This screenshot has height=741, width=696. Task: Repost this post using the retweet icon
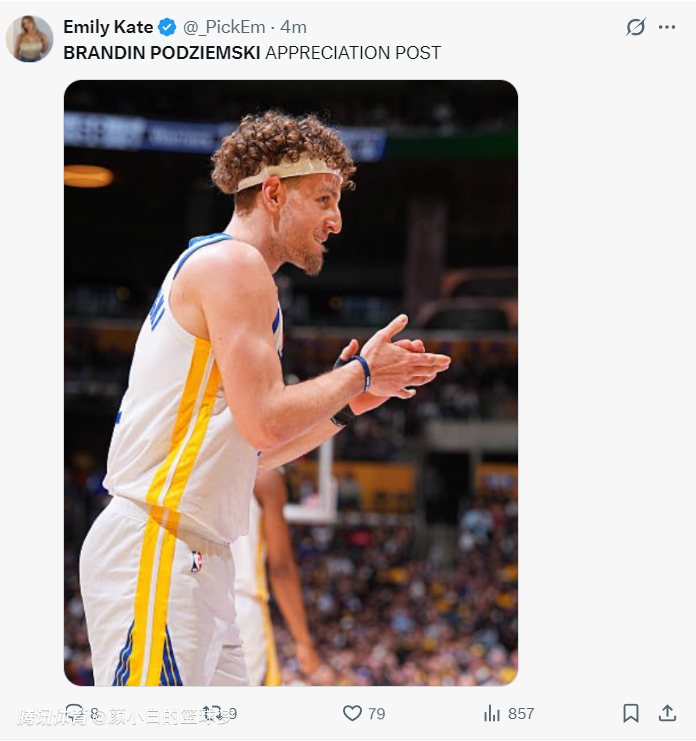point(212,713)
